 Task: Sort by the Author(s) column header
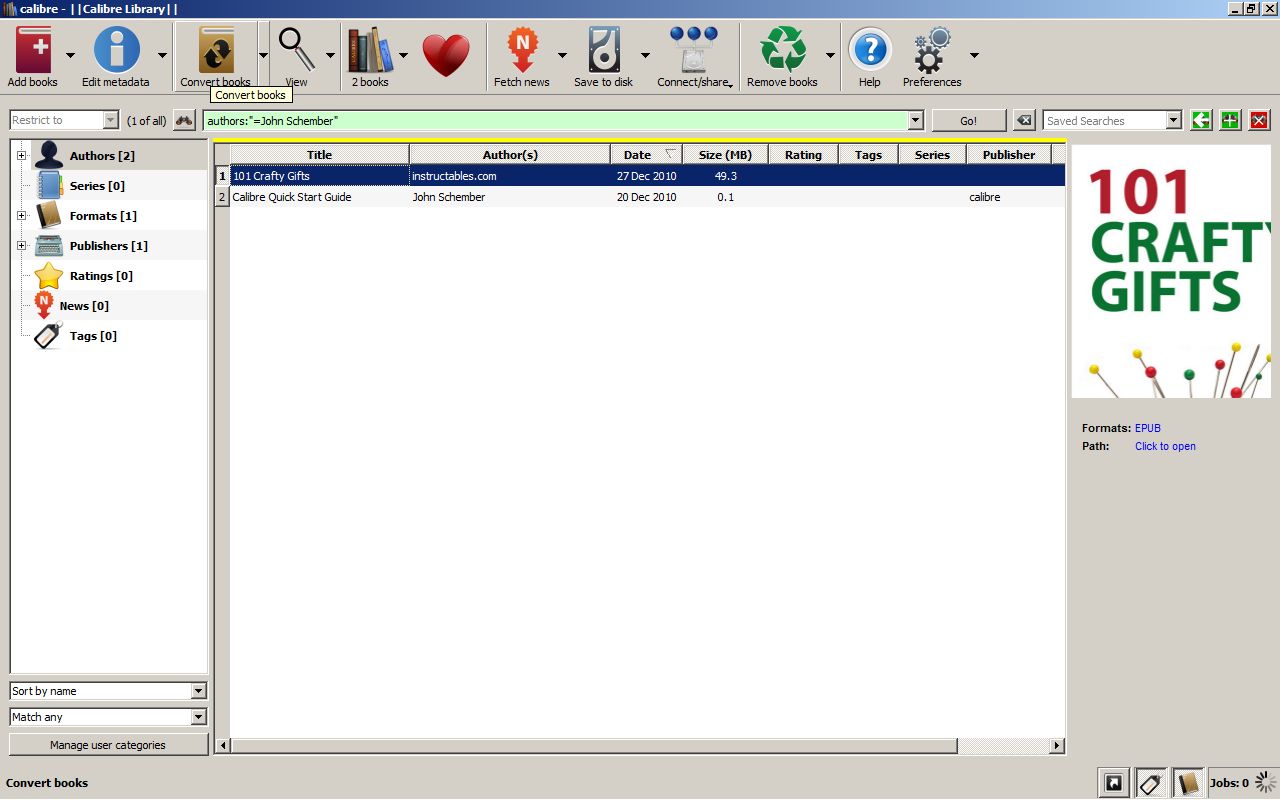pos(510,155)
